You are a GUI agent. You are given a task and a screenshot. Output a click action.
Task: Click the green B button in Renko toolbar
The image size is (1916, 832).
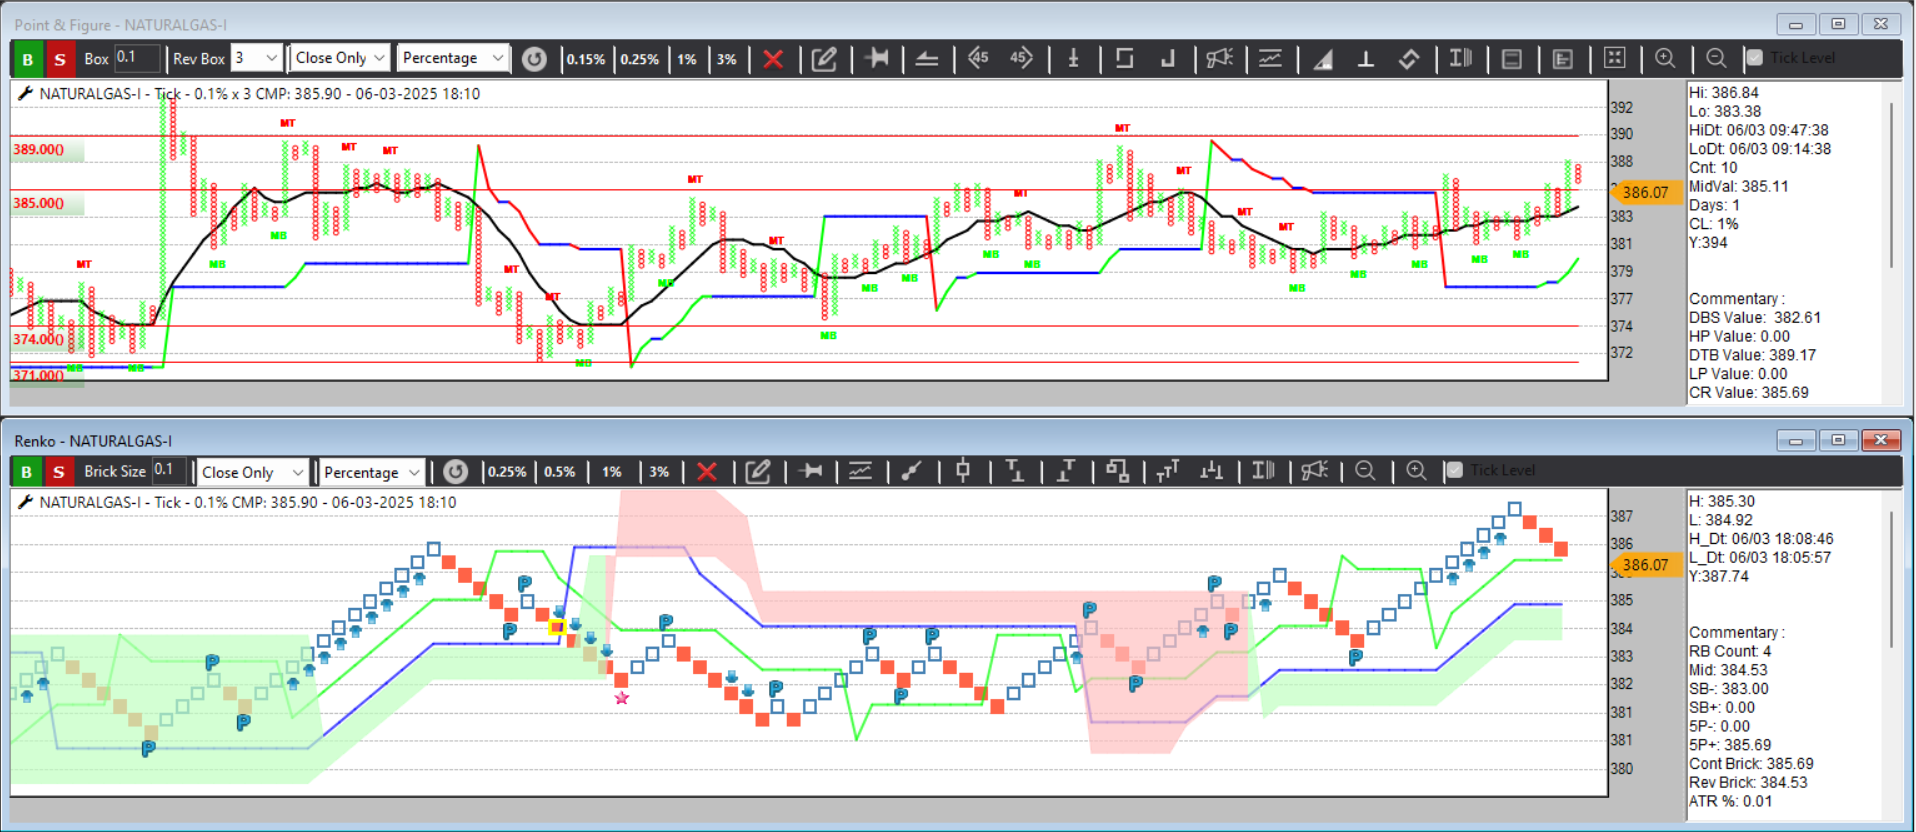pos(27,472)
